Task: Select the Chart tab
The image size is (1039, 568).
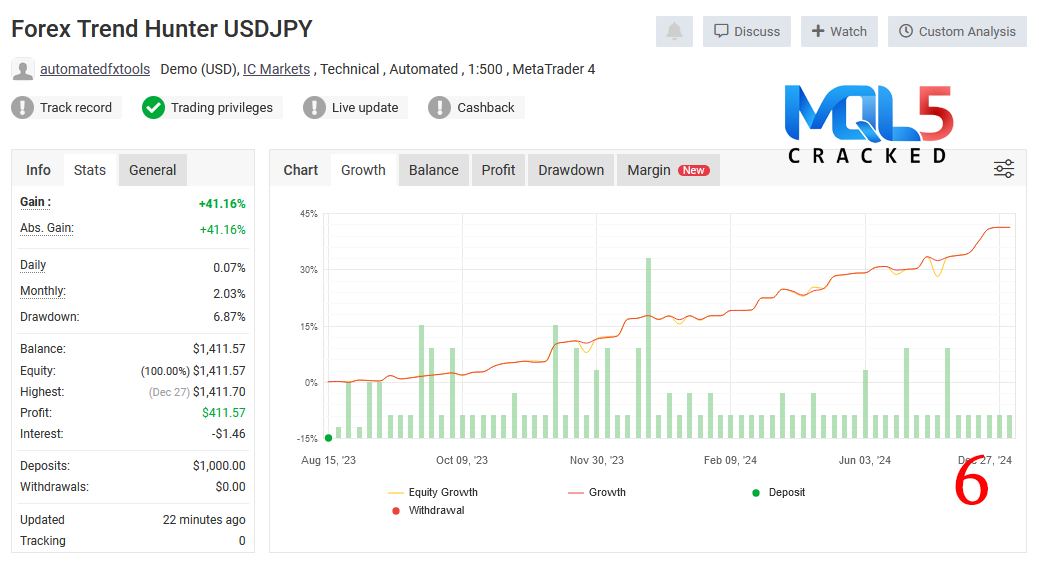Action: [301, 170]
